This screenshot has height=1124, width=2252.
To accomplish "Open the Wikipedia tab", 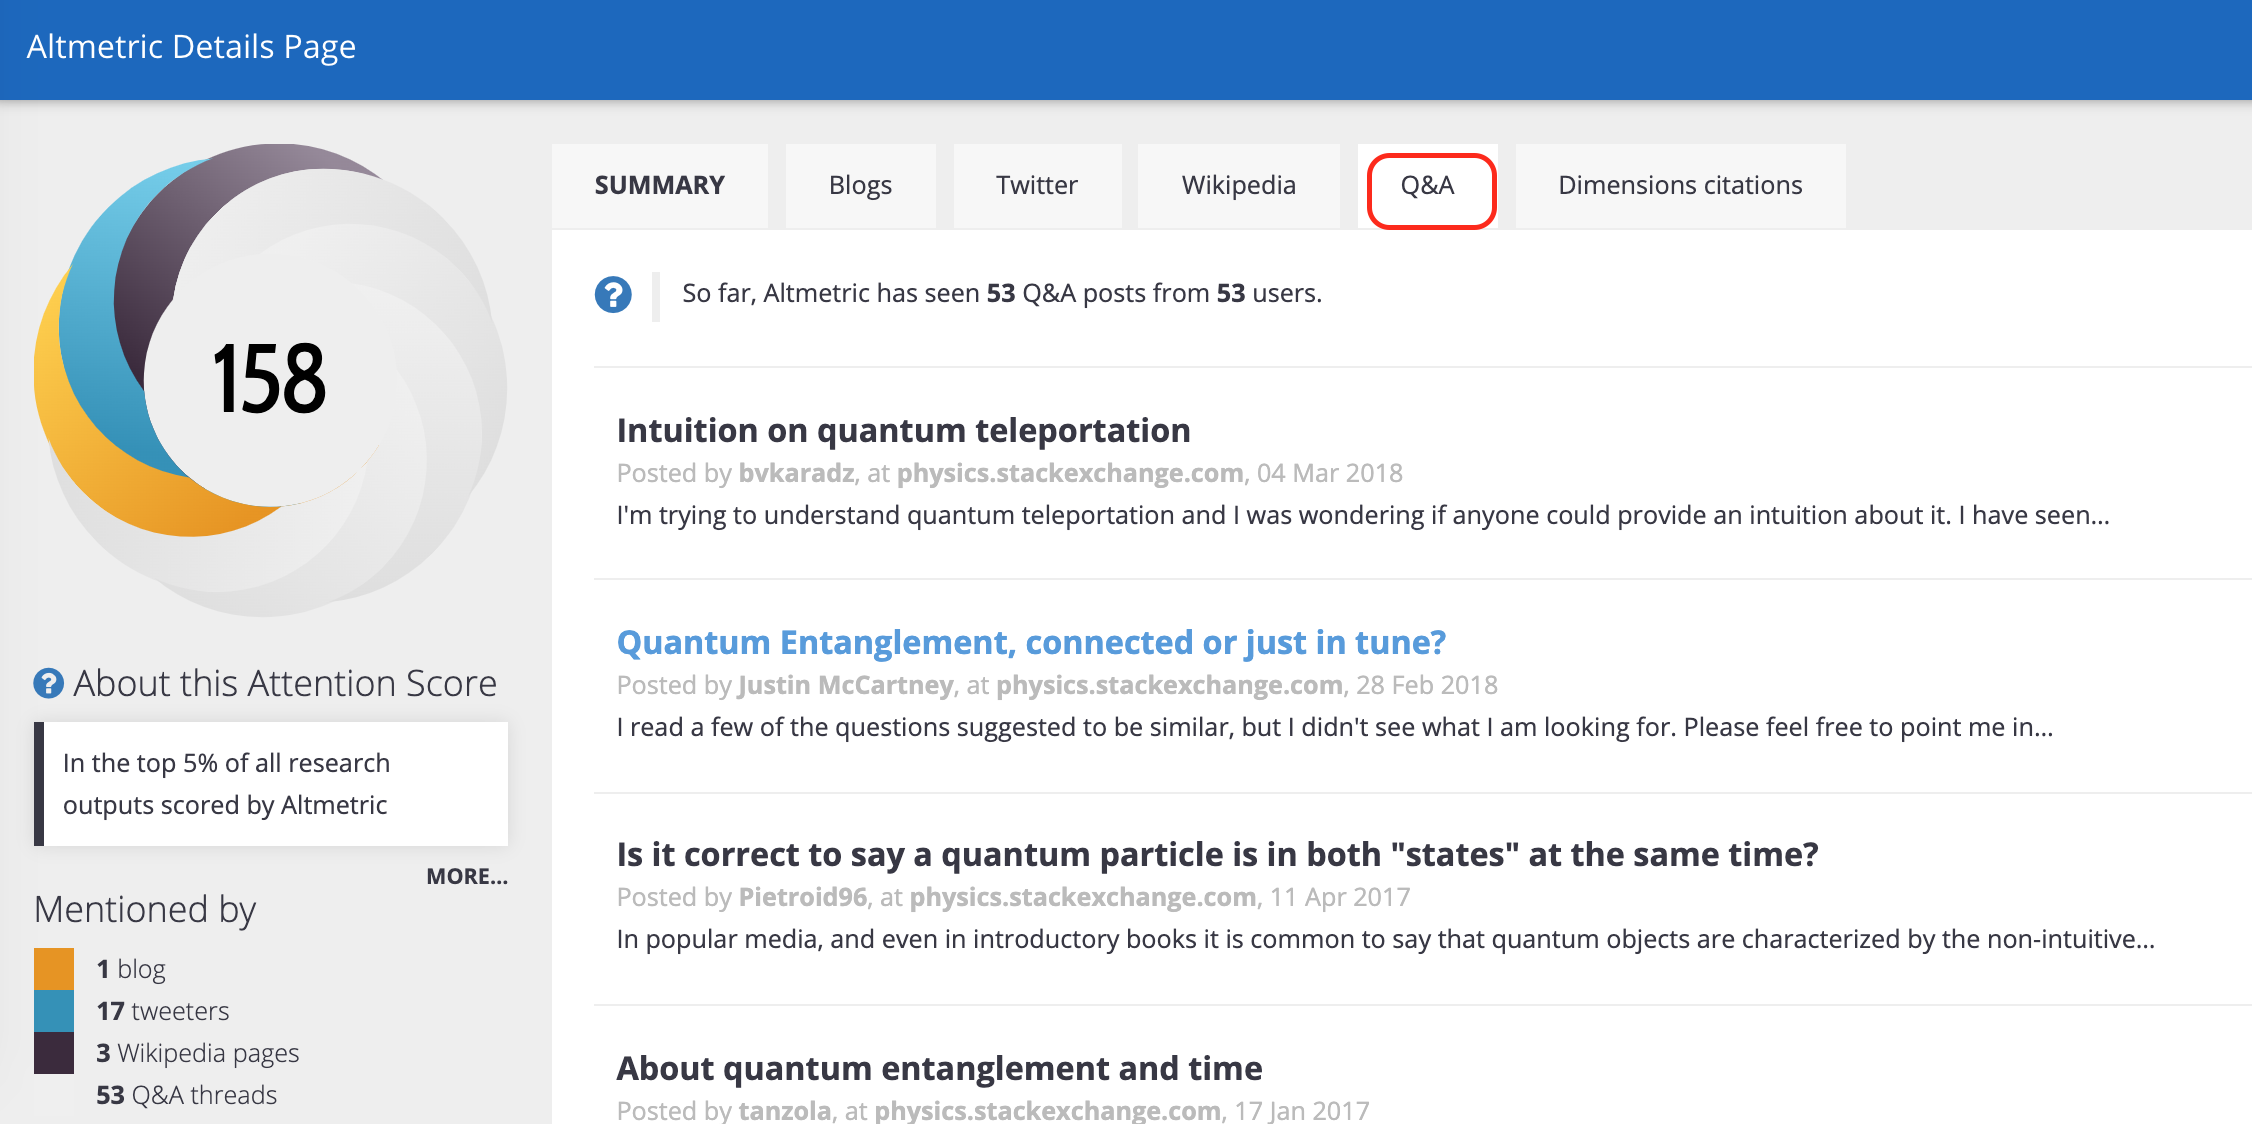I will click(1238, 186).
